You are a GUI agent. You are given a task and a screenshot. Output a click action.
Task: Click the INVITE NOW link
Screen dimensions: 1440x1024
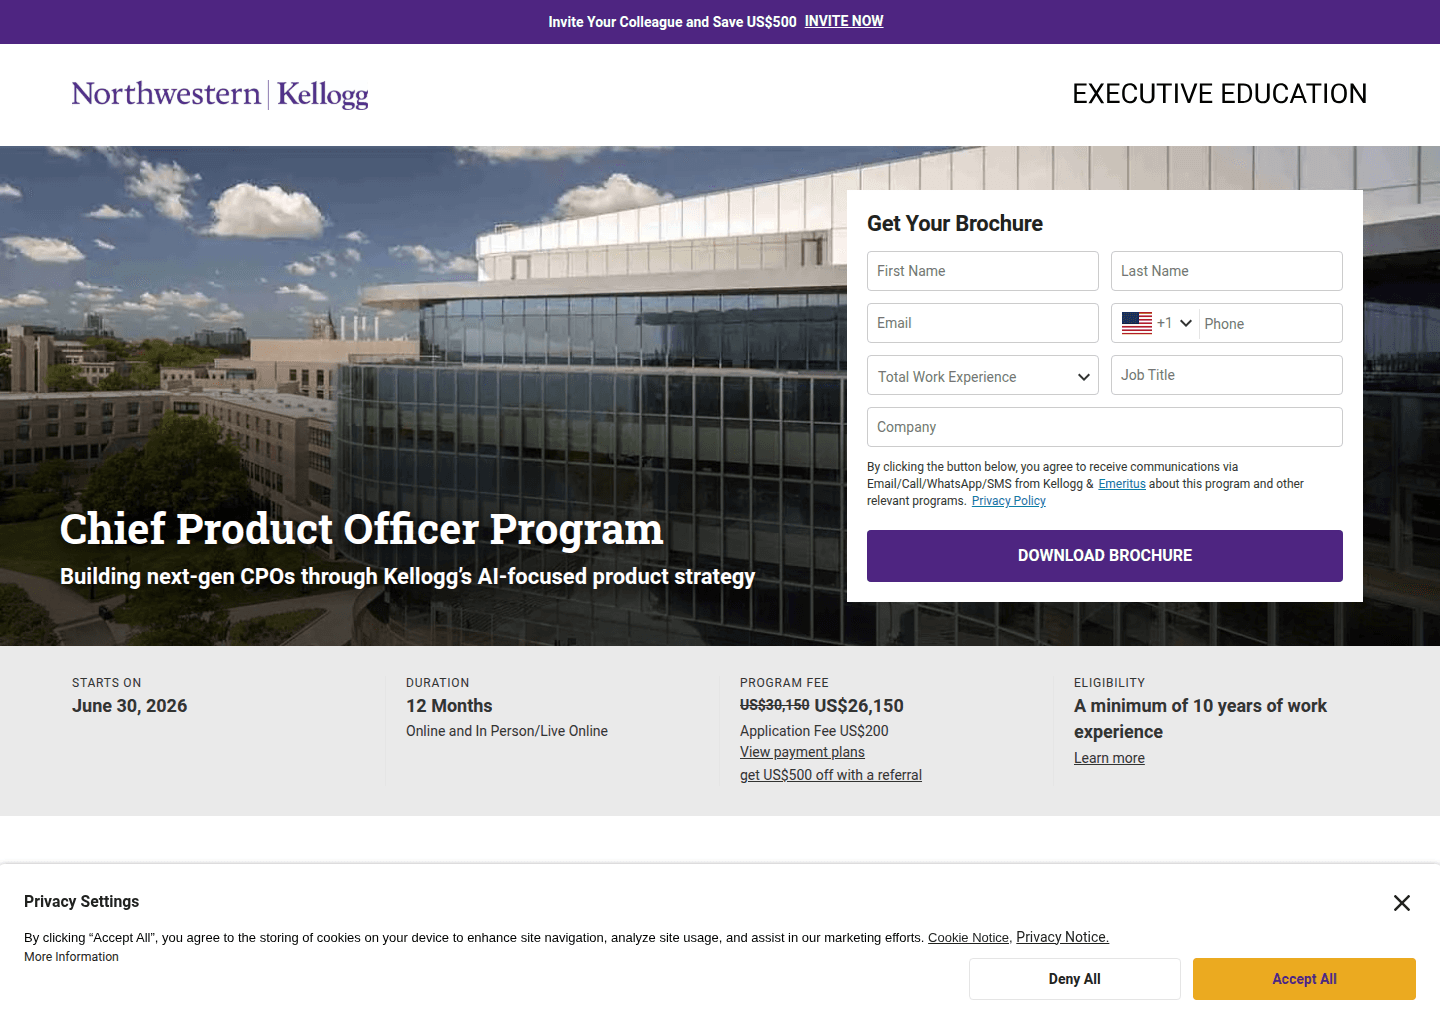coord(844,21)
